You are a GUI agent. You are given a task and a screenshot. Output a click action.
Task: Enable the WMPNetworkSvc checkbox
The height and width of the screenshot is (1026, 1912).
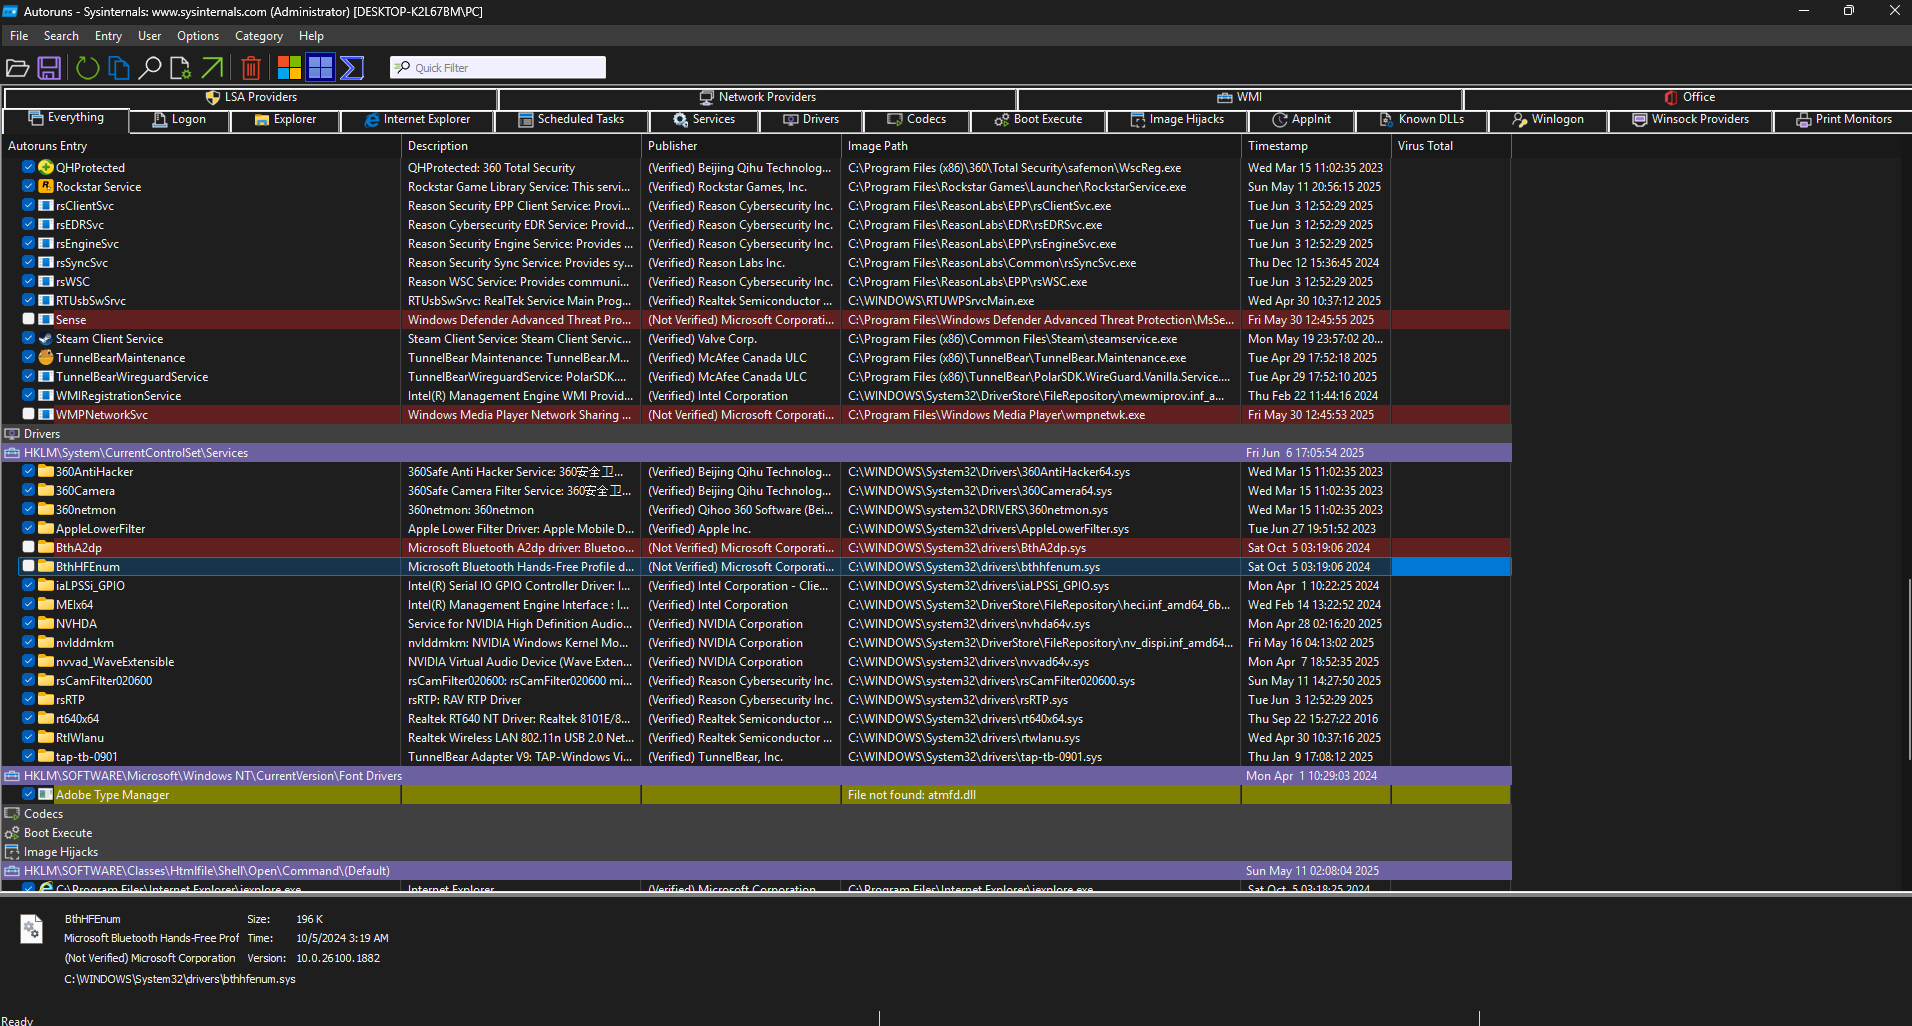point(28,414)
